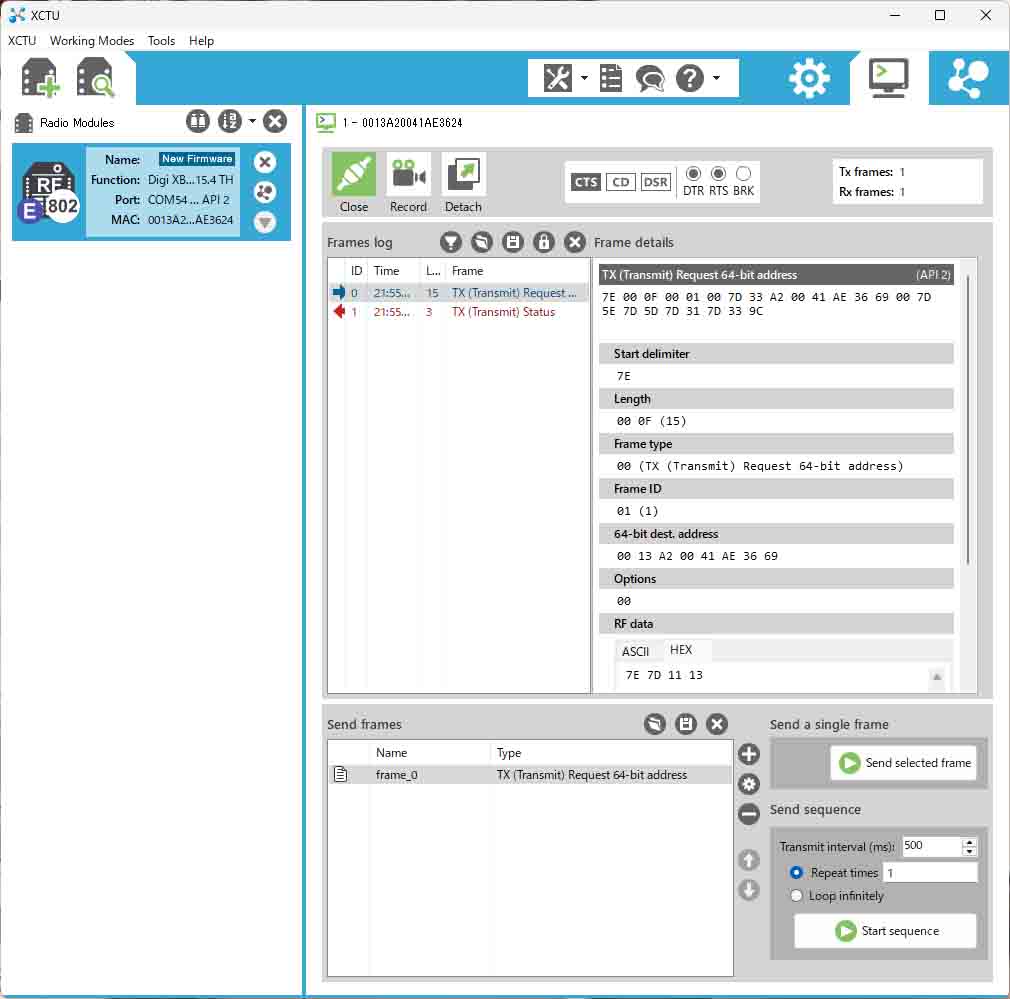Switch RF data to ASCII tab

(636, 651)
